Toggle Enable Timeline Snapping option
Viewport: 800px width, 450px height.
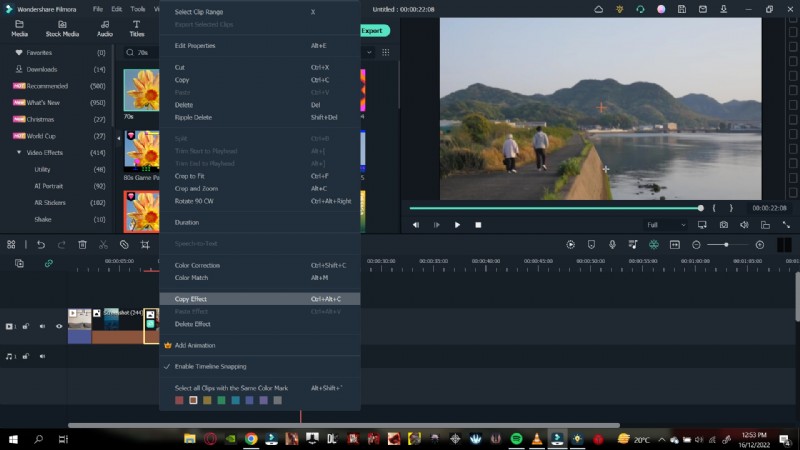211,366
